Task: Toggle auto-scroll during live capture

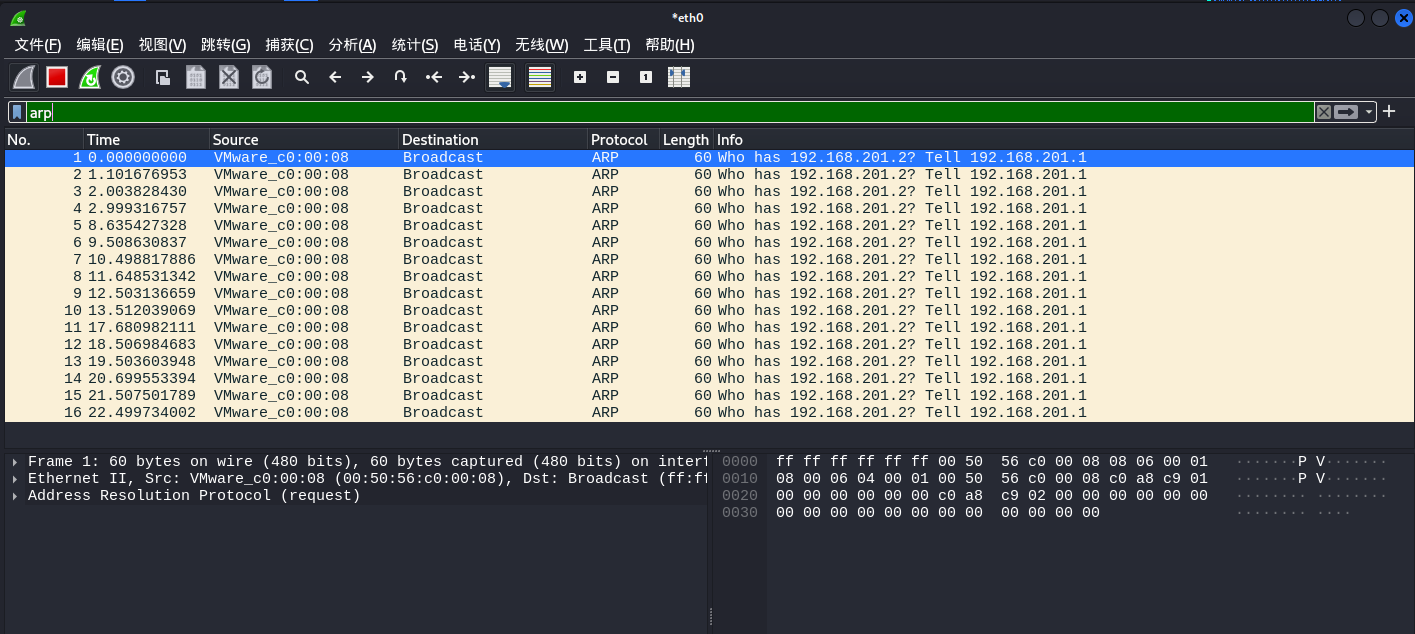Action: click(499, 77)
